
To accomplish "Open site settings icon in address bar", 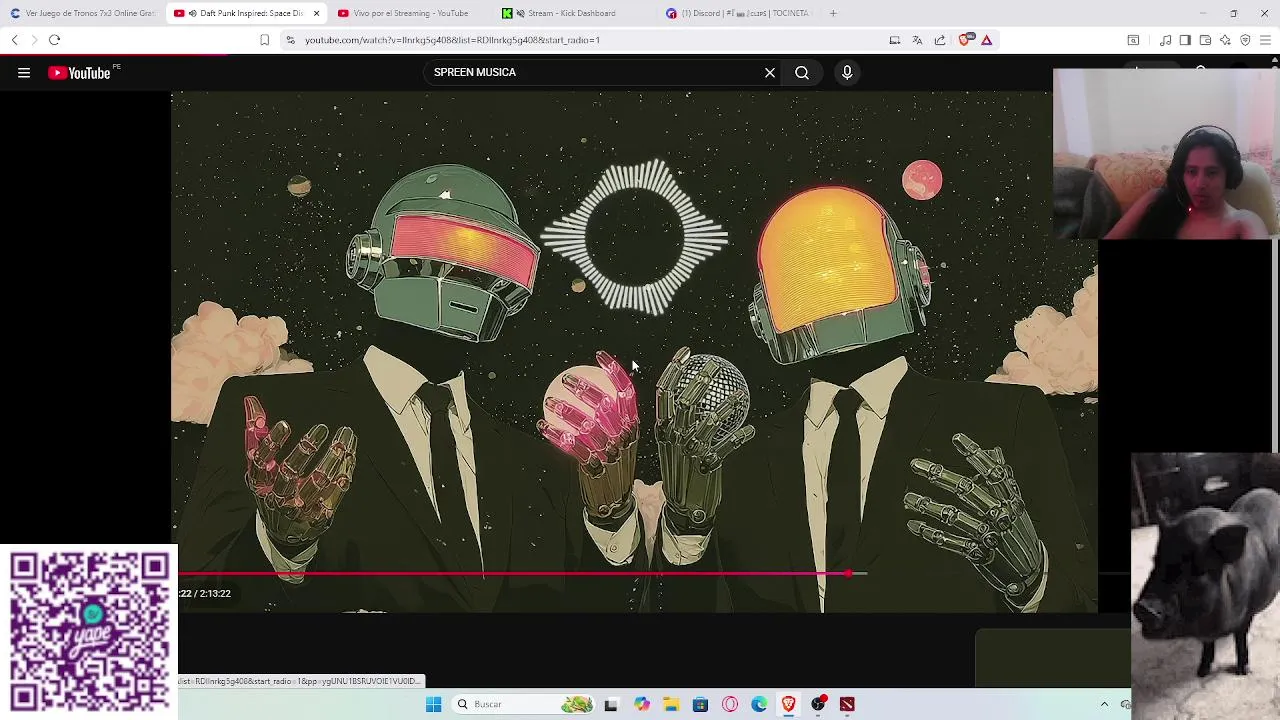I will [290, 40].
